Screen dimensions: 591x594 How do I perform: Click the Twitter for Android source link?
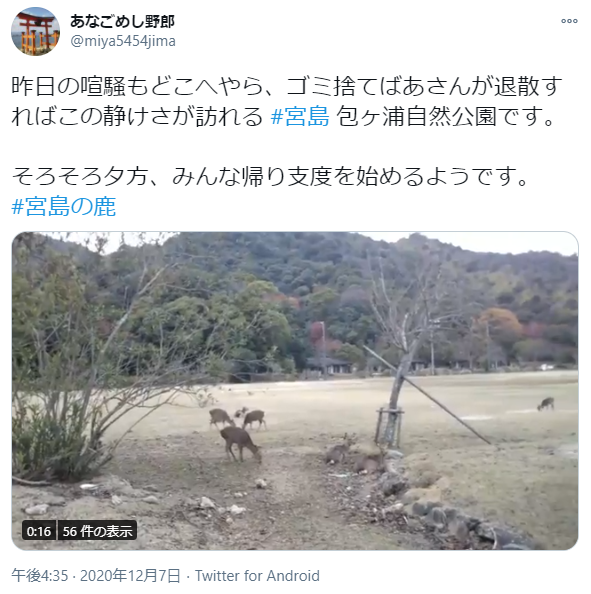tap(257, 575)
